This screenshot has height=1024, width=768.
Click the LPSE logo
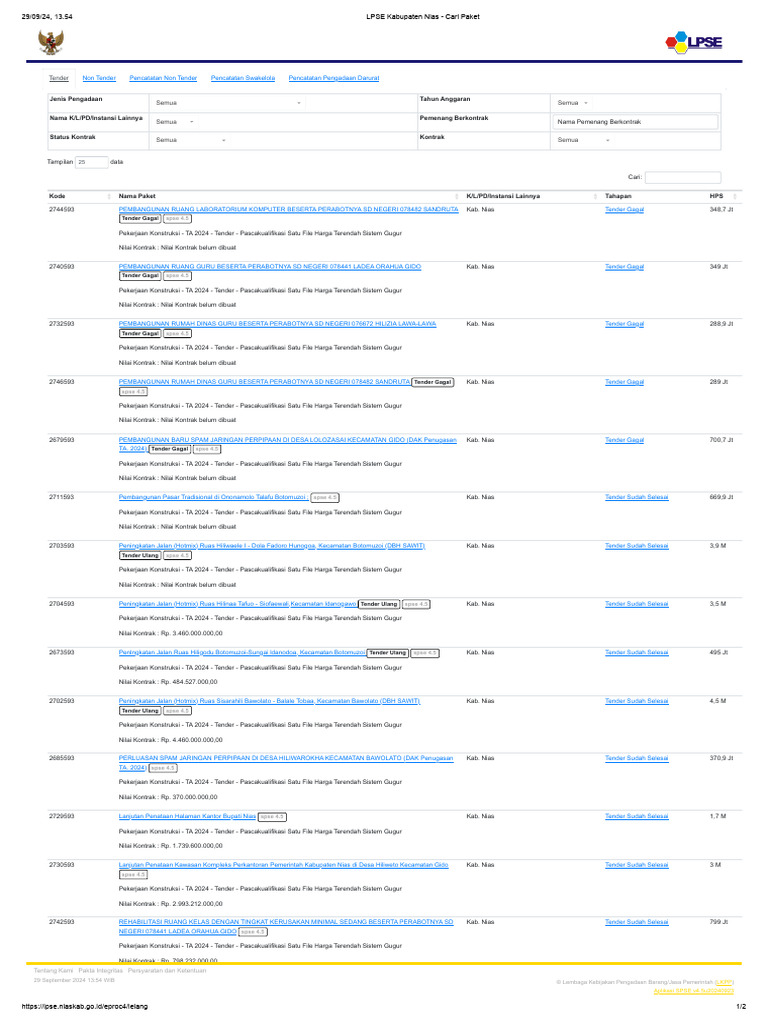[694, 42]
